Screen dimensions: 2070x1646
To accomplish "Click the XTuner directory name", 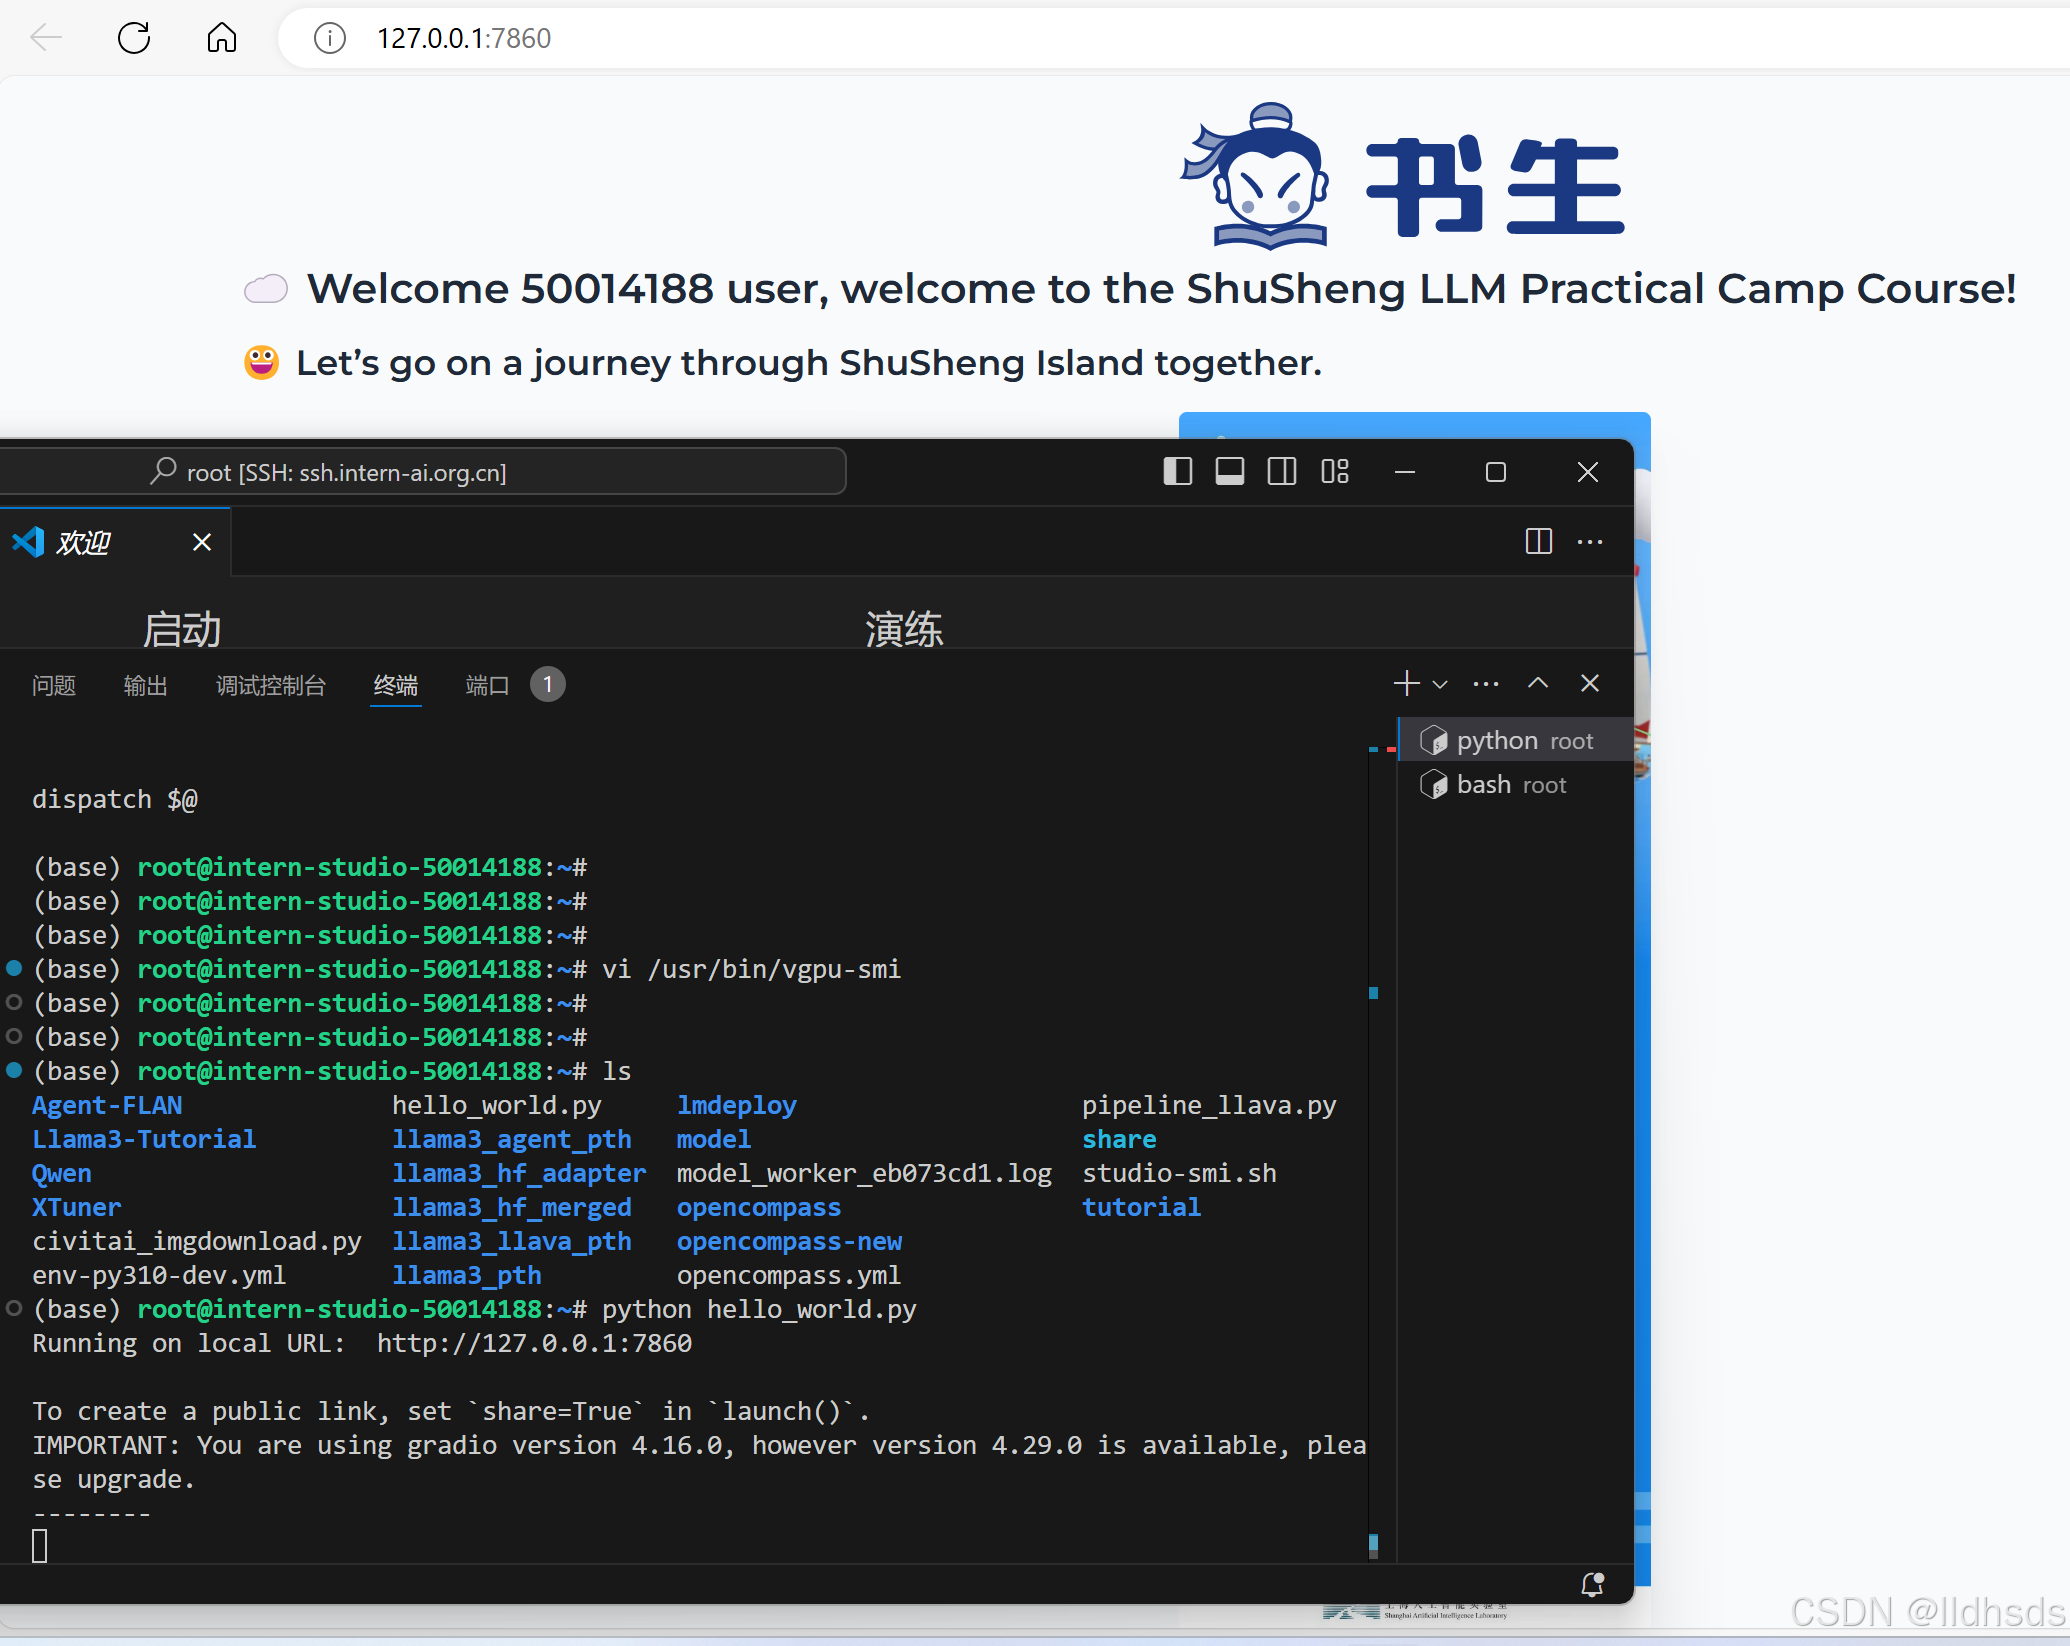I will (77, 1207).
